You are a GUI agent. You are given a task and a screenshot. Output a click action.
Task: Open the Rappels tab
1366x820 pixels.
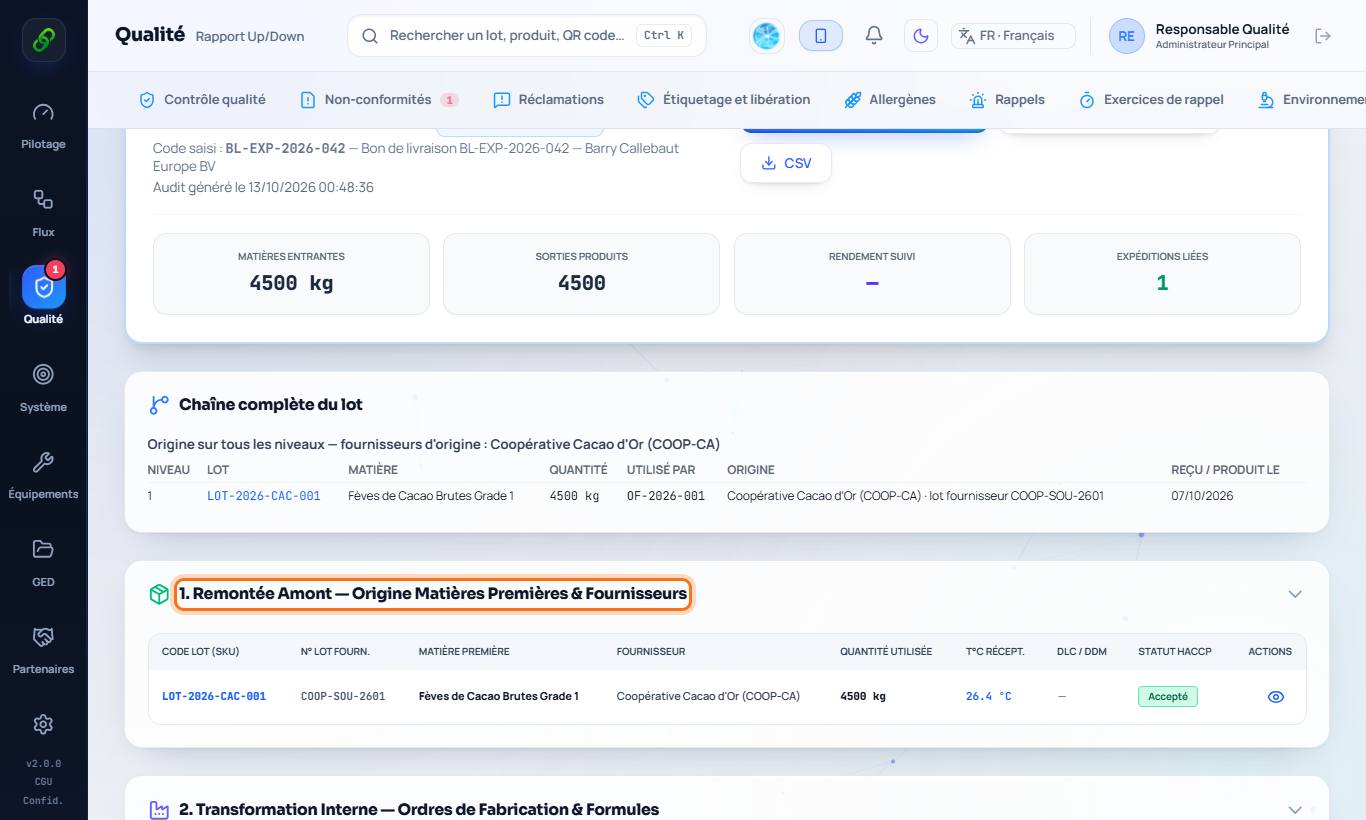pos(1007,100)
